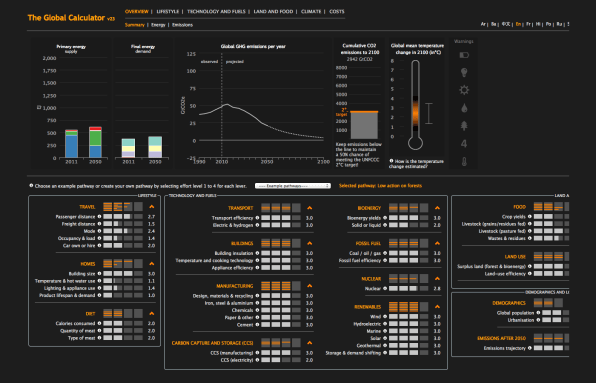Click the tree warning icon
Viewport: 596px width, 383px height.
464,126
